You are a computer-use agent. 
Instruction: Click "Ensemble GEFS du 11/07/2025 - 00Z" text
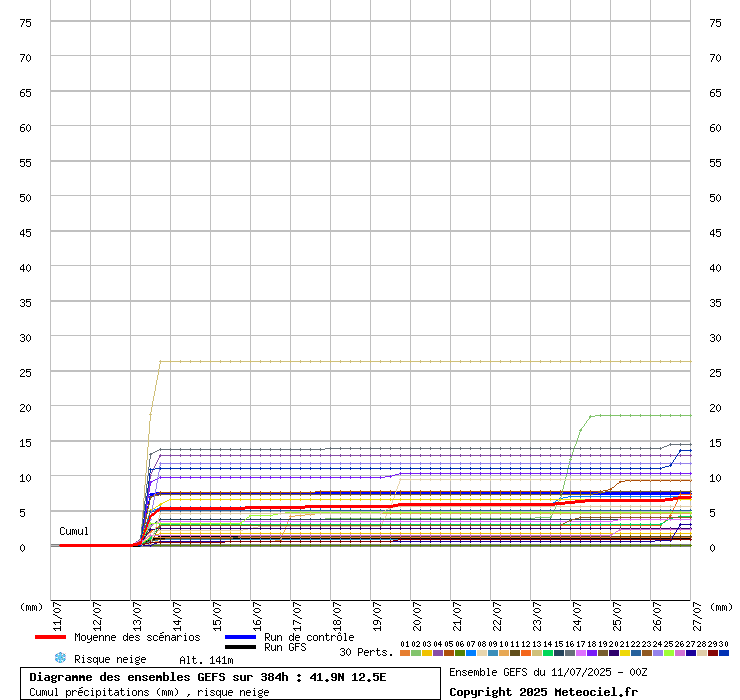(x=548, y=672)
